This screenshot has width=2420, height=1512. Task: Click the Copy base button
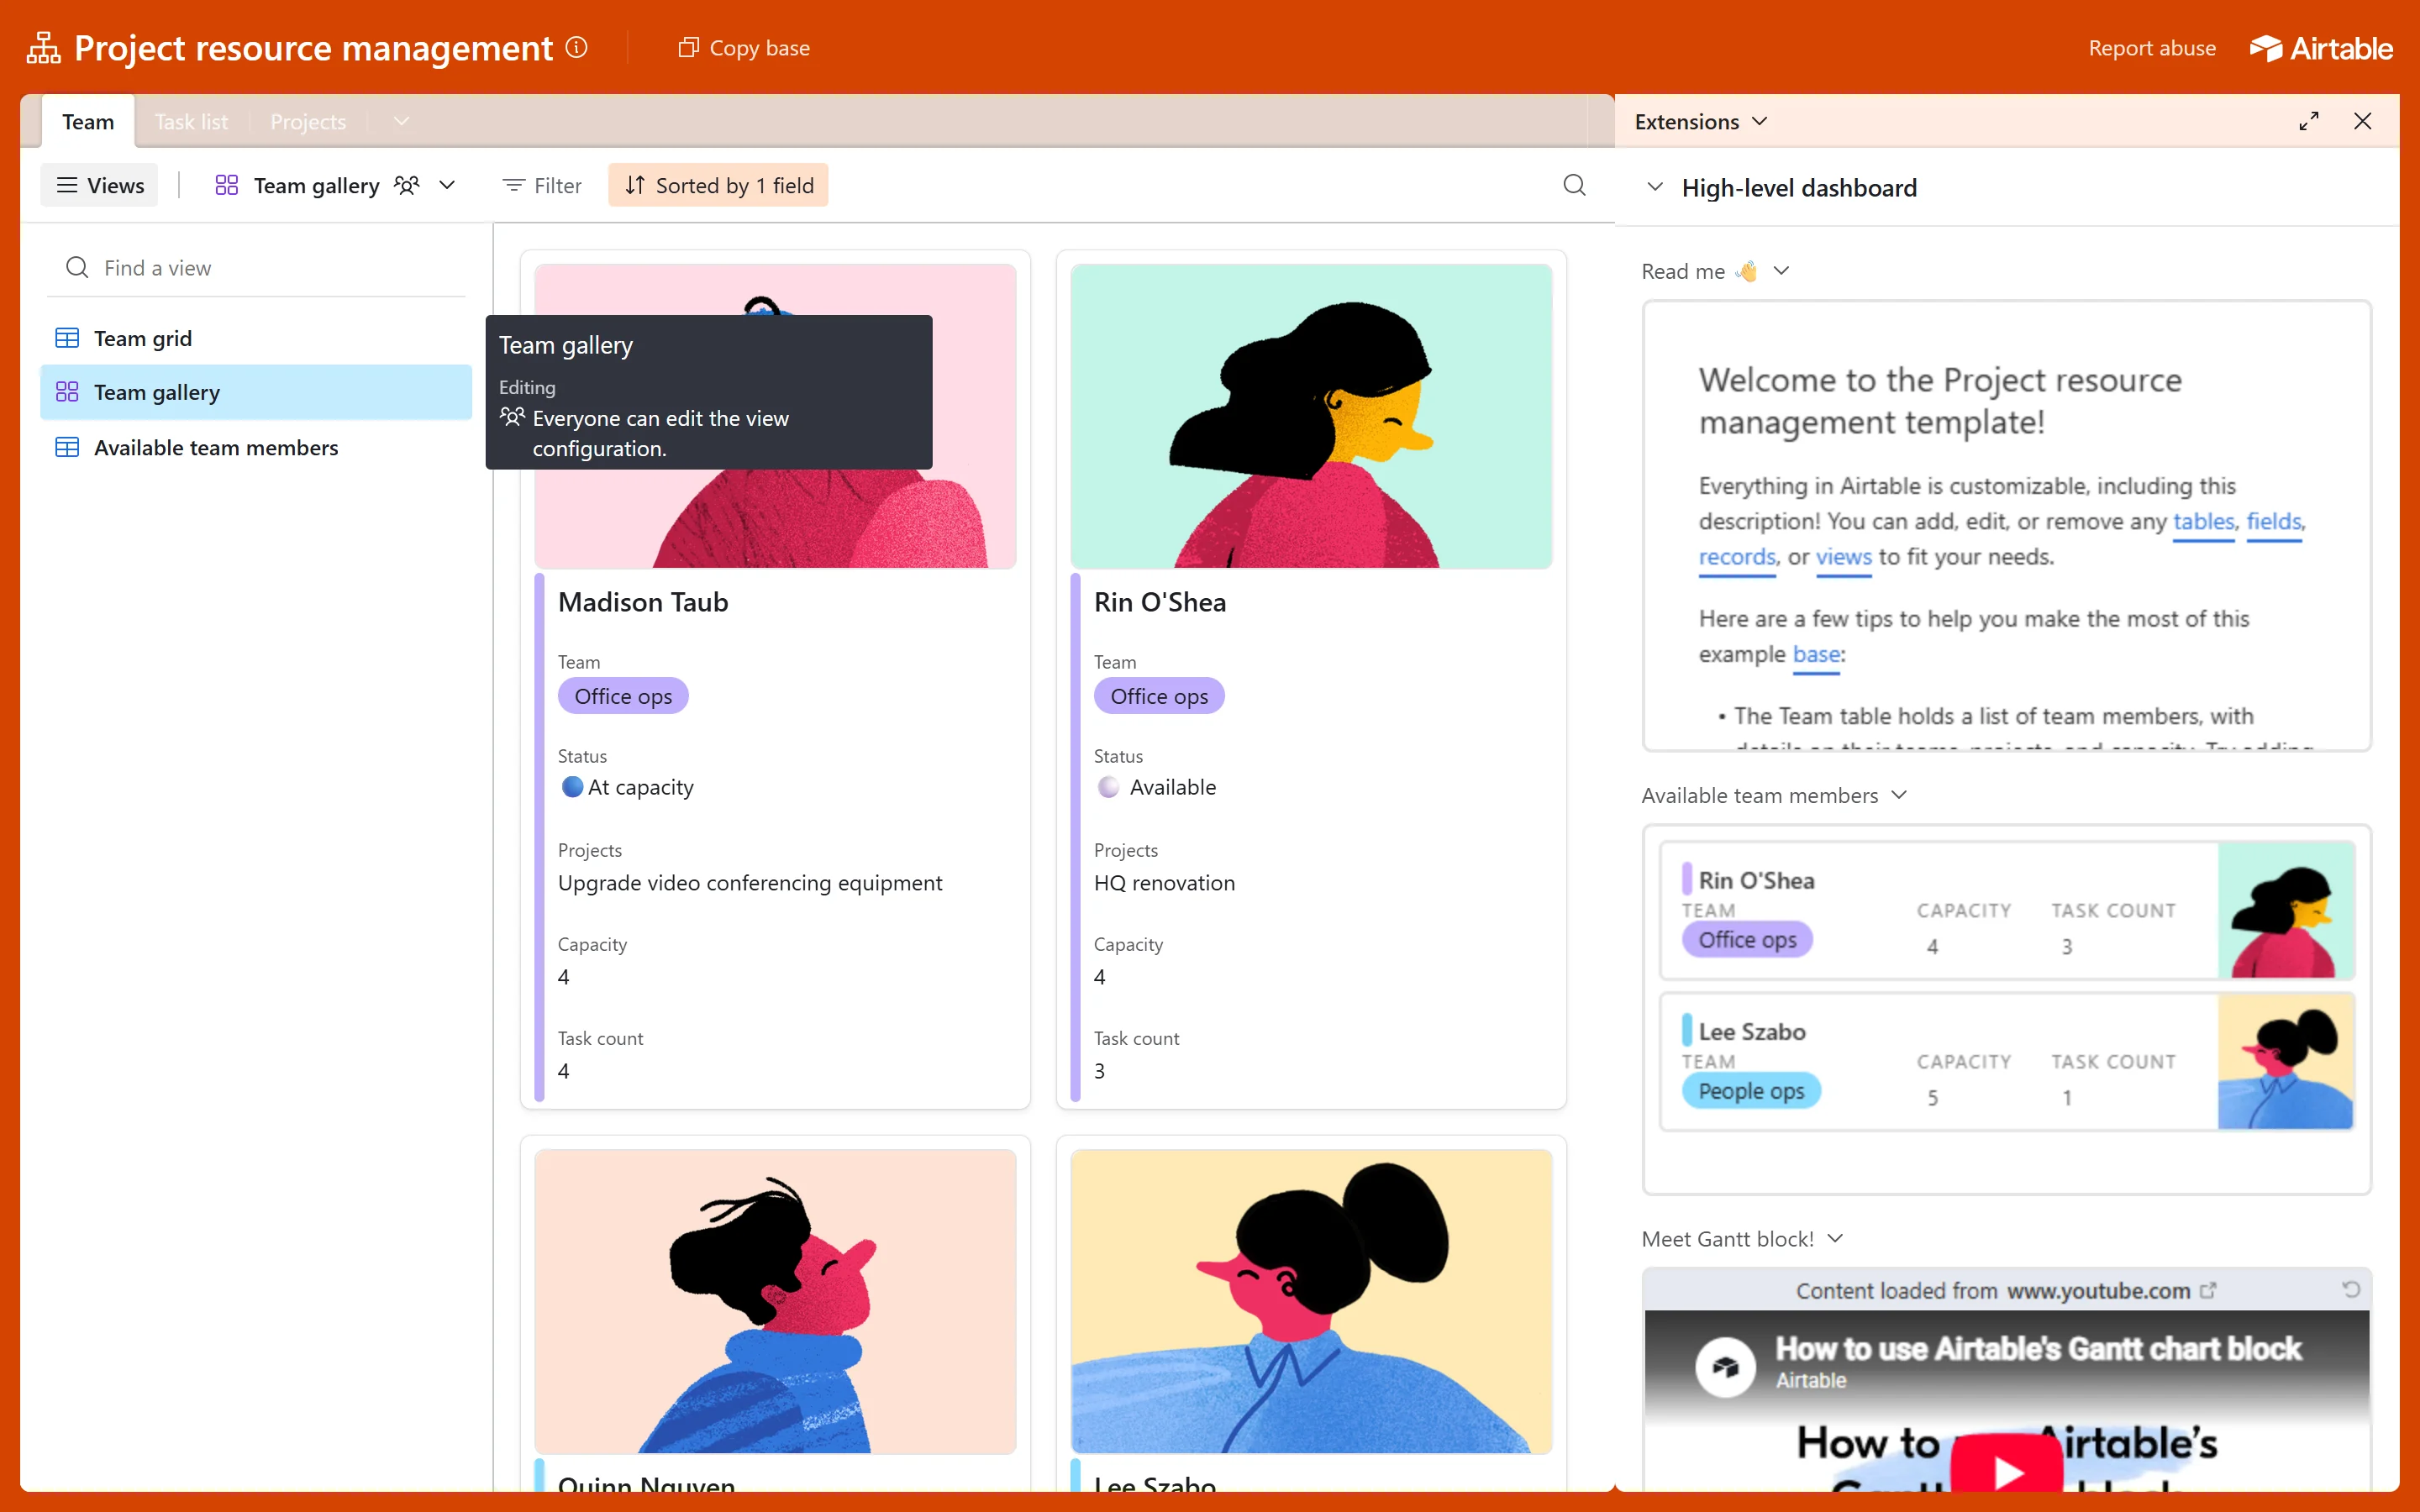coord(744,48)
